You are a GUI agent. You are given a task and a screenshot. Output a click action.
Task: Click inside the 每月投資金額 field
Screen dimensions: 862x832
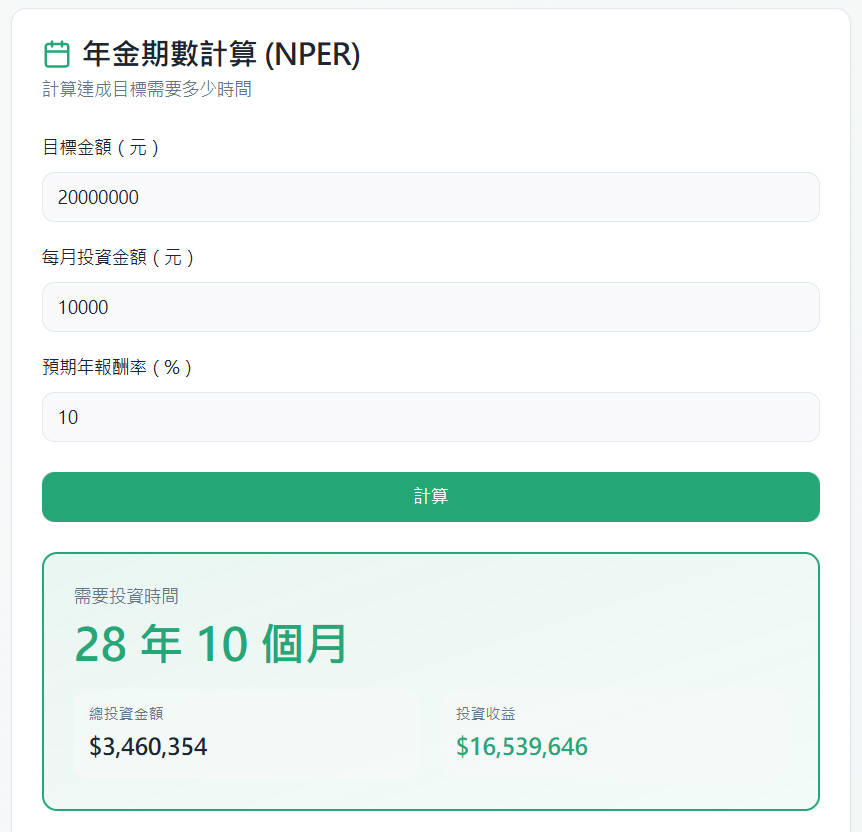(430, 307)
